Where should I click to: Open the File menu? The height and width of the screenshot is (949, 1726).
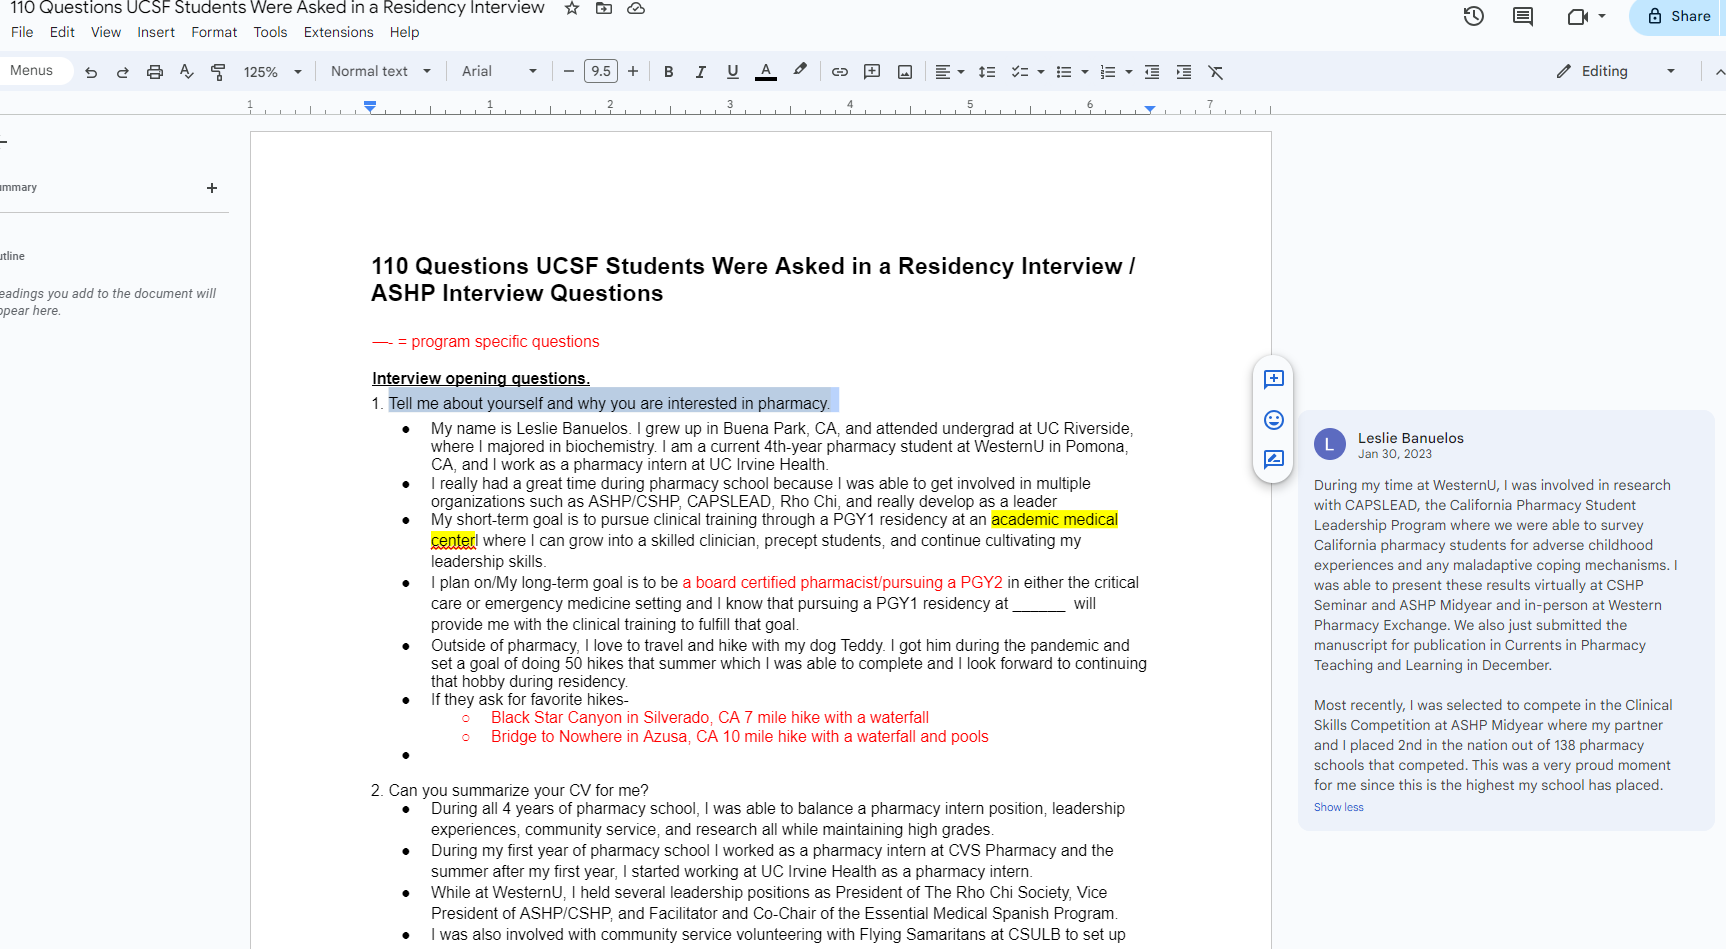[22, 32]
